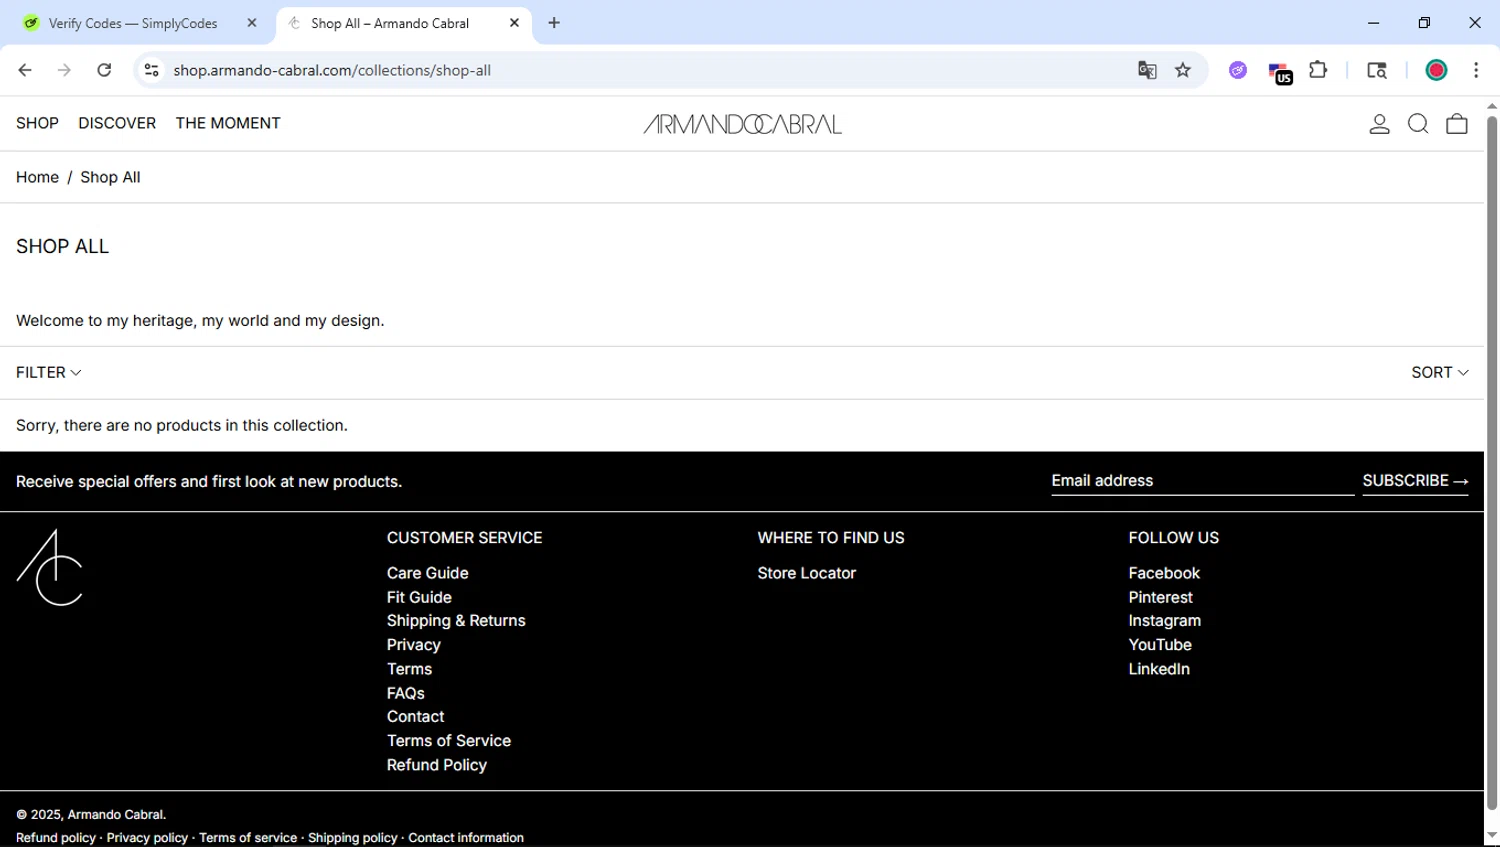Click the Google Lens search icon in toolbar
The width and height of the screenshot is (1500, 847).
[x=1377, y=70]
